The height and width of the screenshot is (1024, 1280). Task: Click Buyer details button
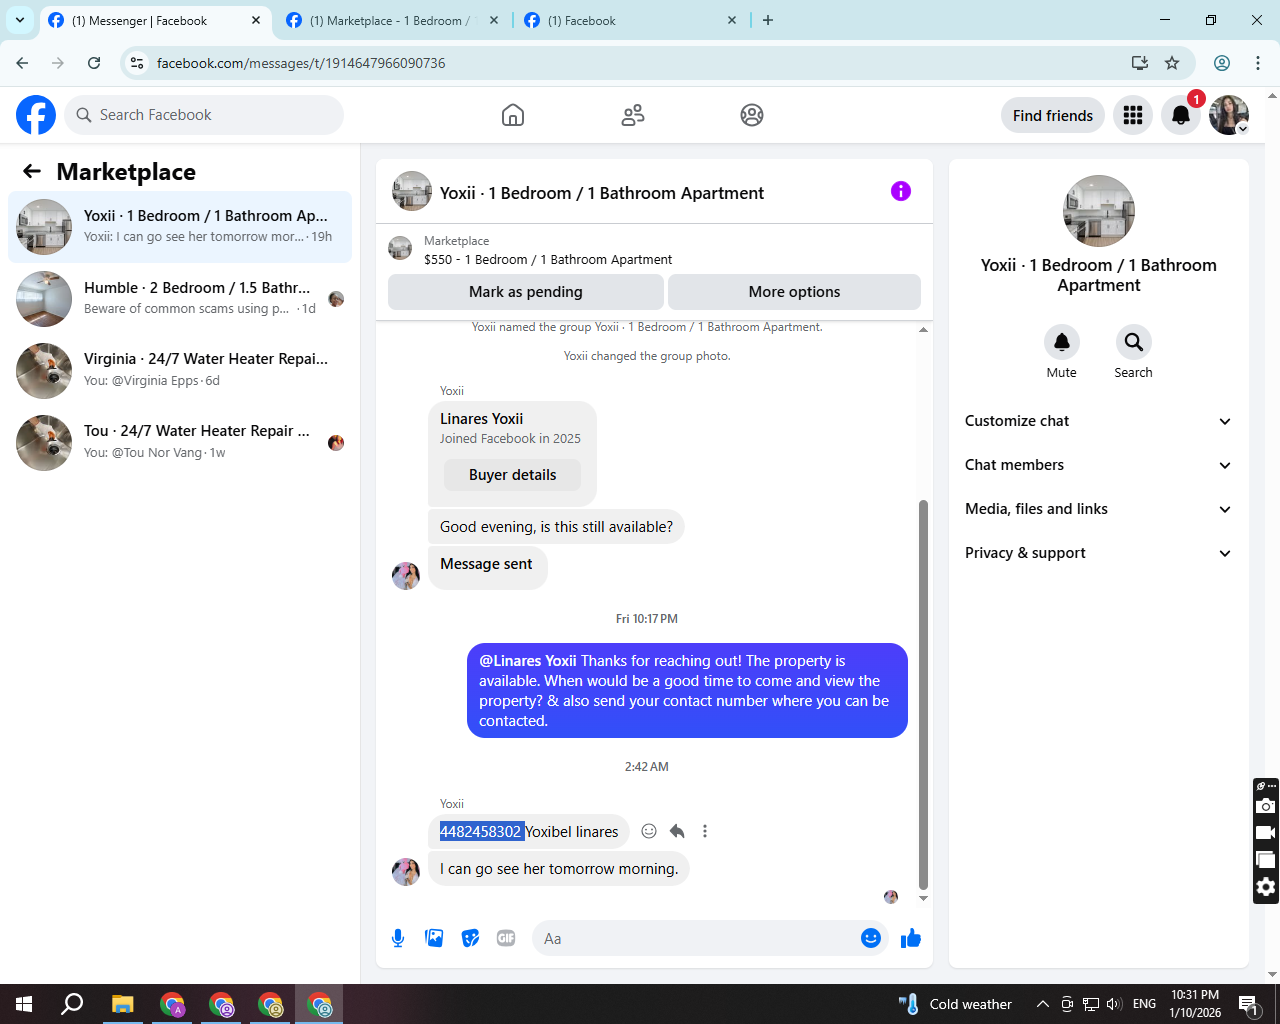512,475
